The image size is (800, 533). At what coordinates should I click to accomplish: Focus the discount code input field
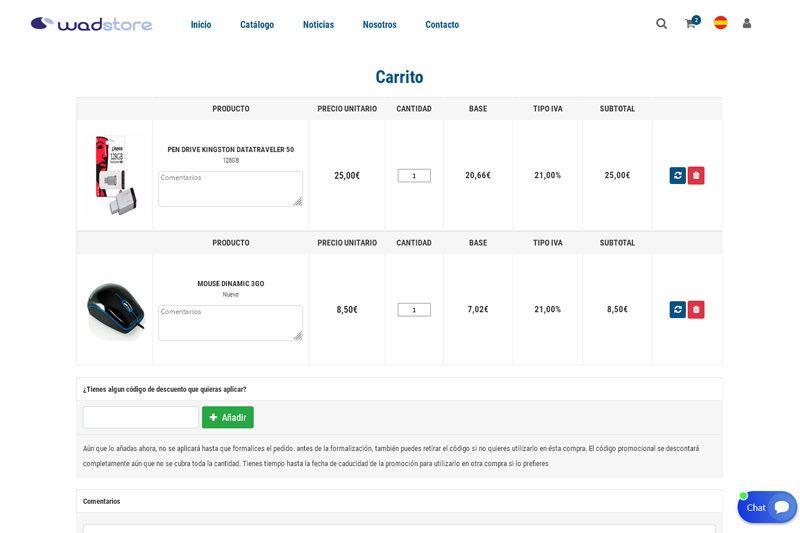(x=141, y=417)
